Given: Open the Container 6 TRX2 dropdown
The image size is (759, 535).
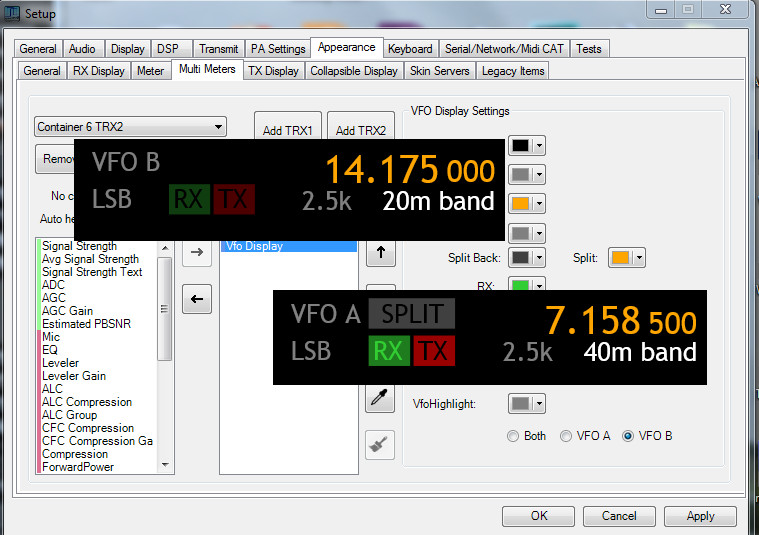Looking at the screenshot, I should point(130,127).
